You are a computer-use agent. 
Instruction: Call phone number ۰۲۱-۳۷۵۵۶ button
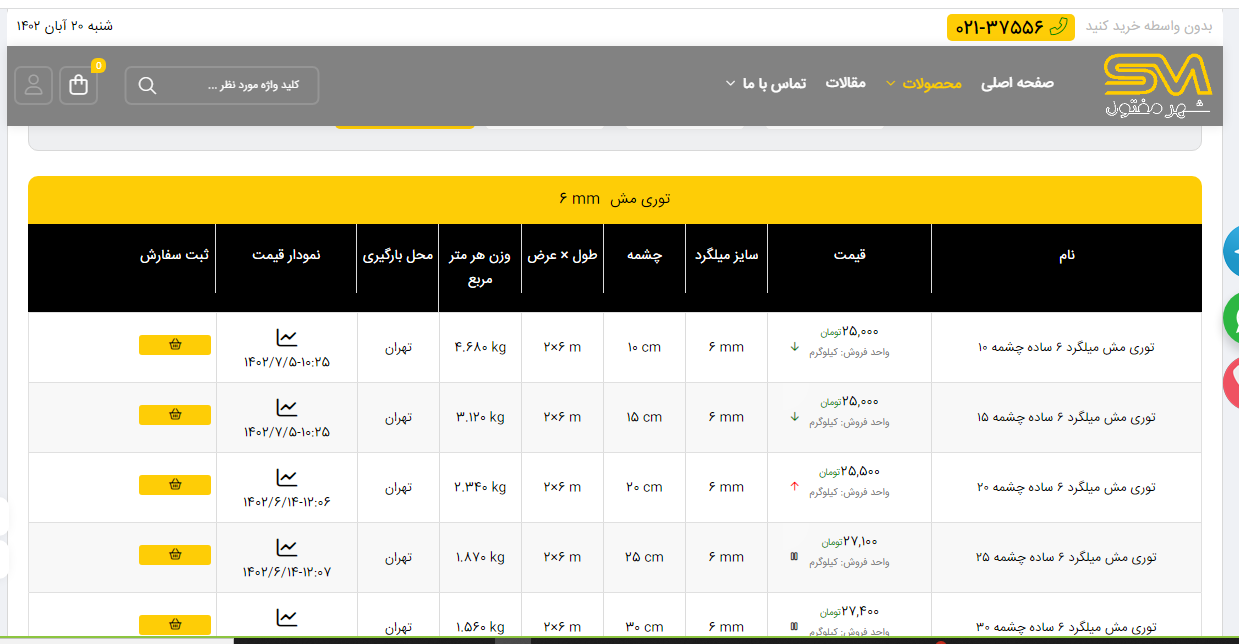tap(1010, 28)
